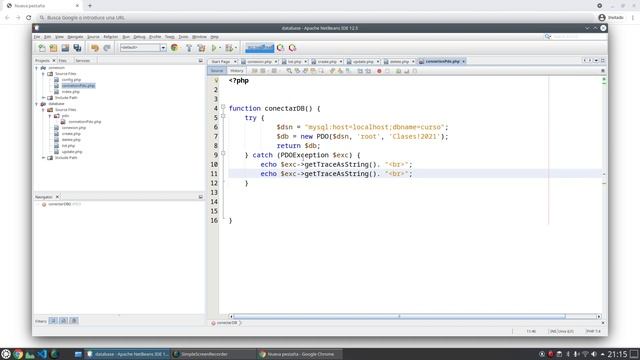Switch to the list.php editor tab
Image resolution: width=640 pixels, height=360 pixels.
pyautogui.click(x=294, y=62)
